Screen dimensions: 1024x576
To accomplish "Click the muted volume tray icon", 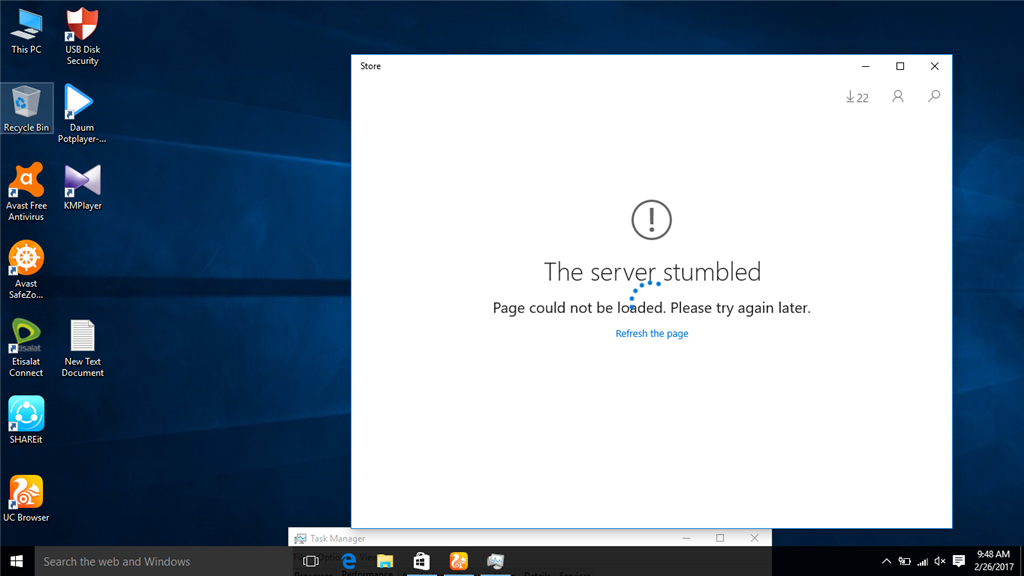I will click(x=940, y=561).
